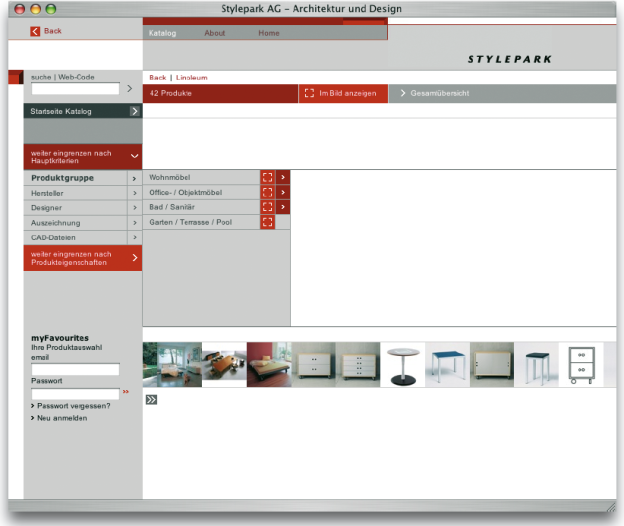Expand weiter eingrenzen nach Produkteigenschaften
624x526 pixels.
click(x=83, y=258)
